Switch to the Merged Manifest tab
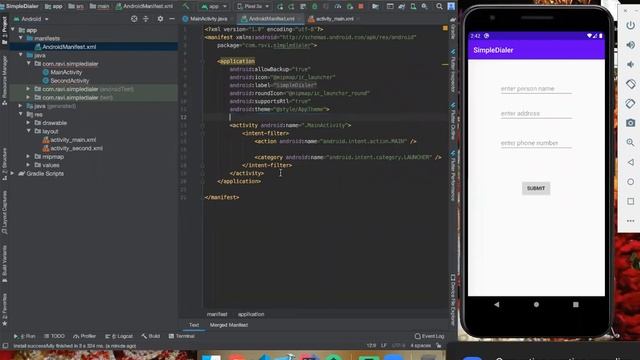640x360 pixels. 229,325
